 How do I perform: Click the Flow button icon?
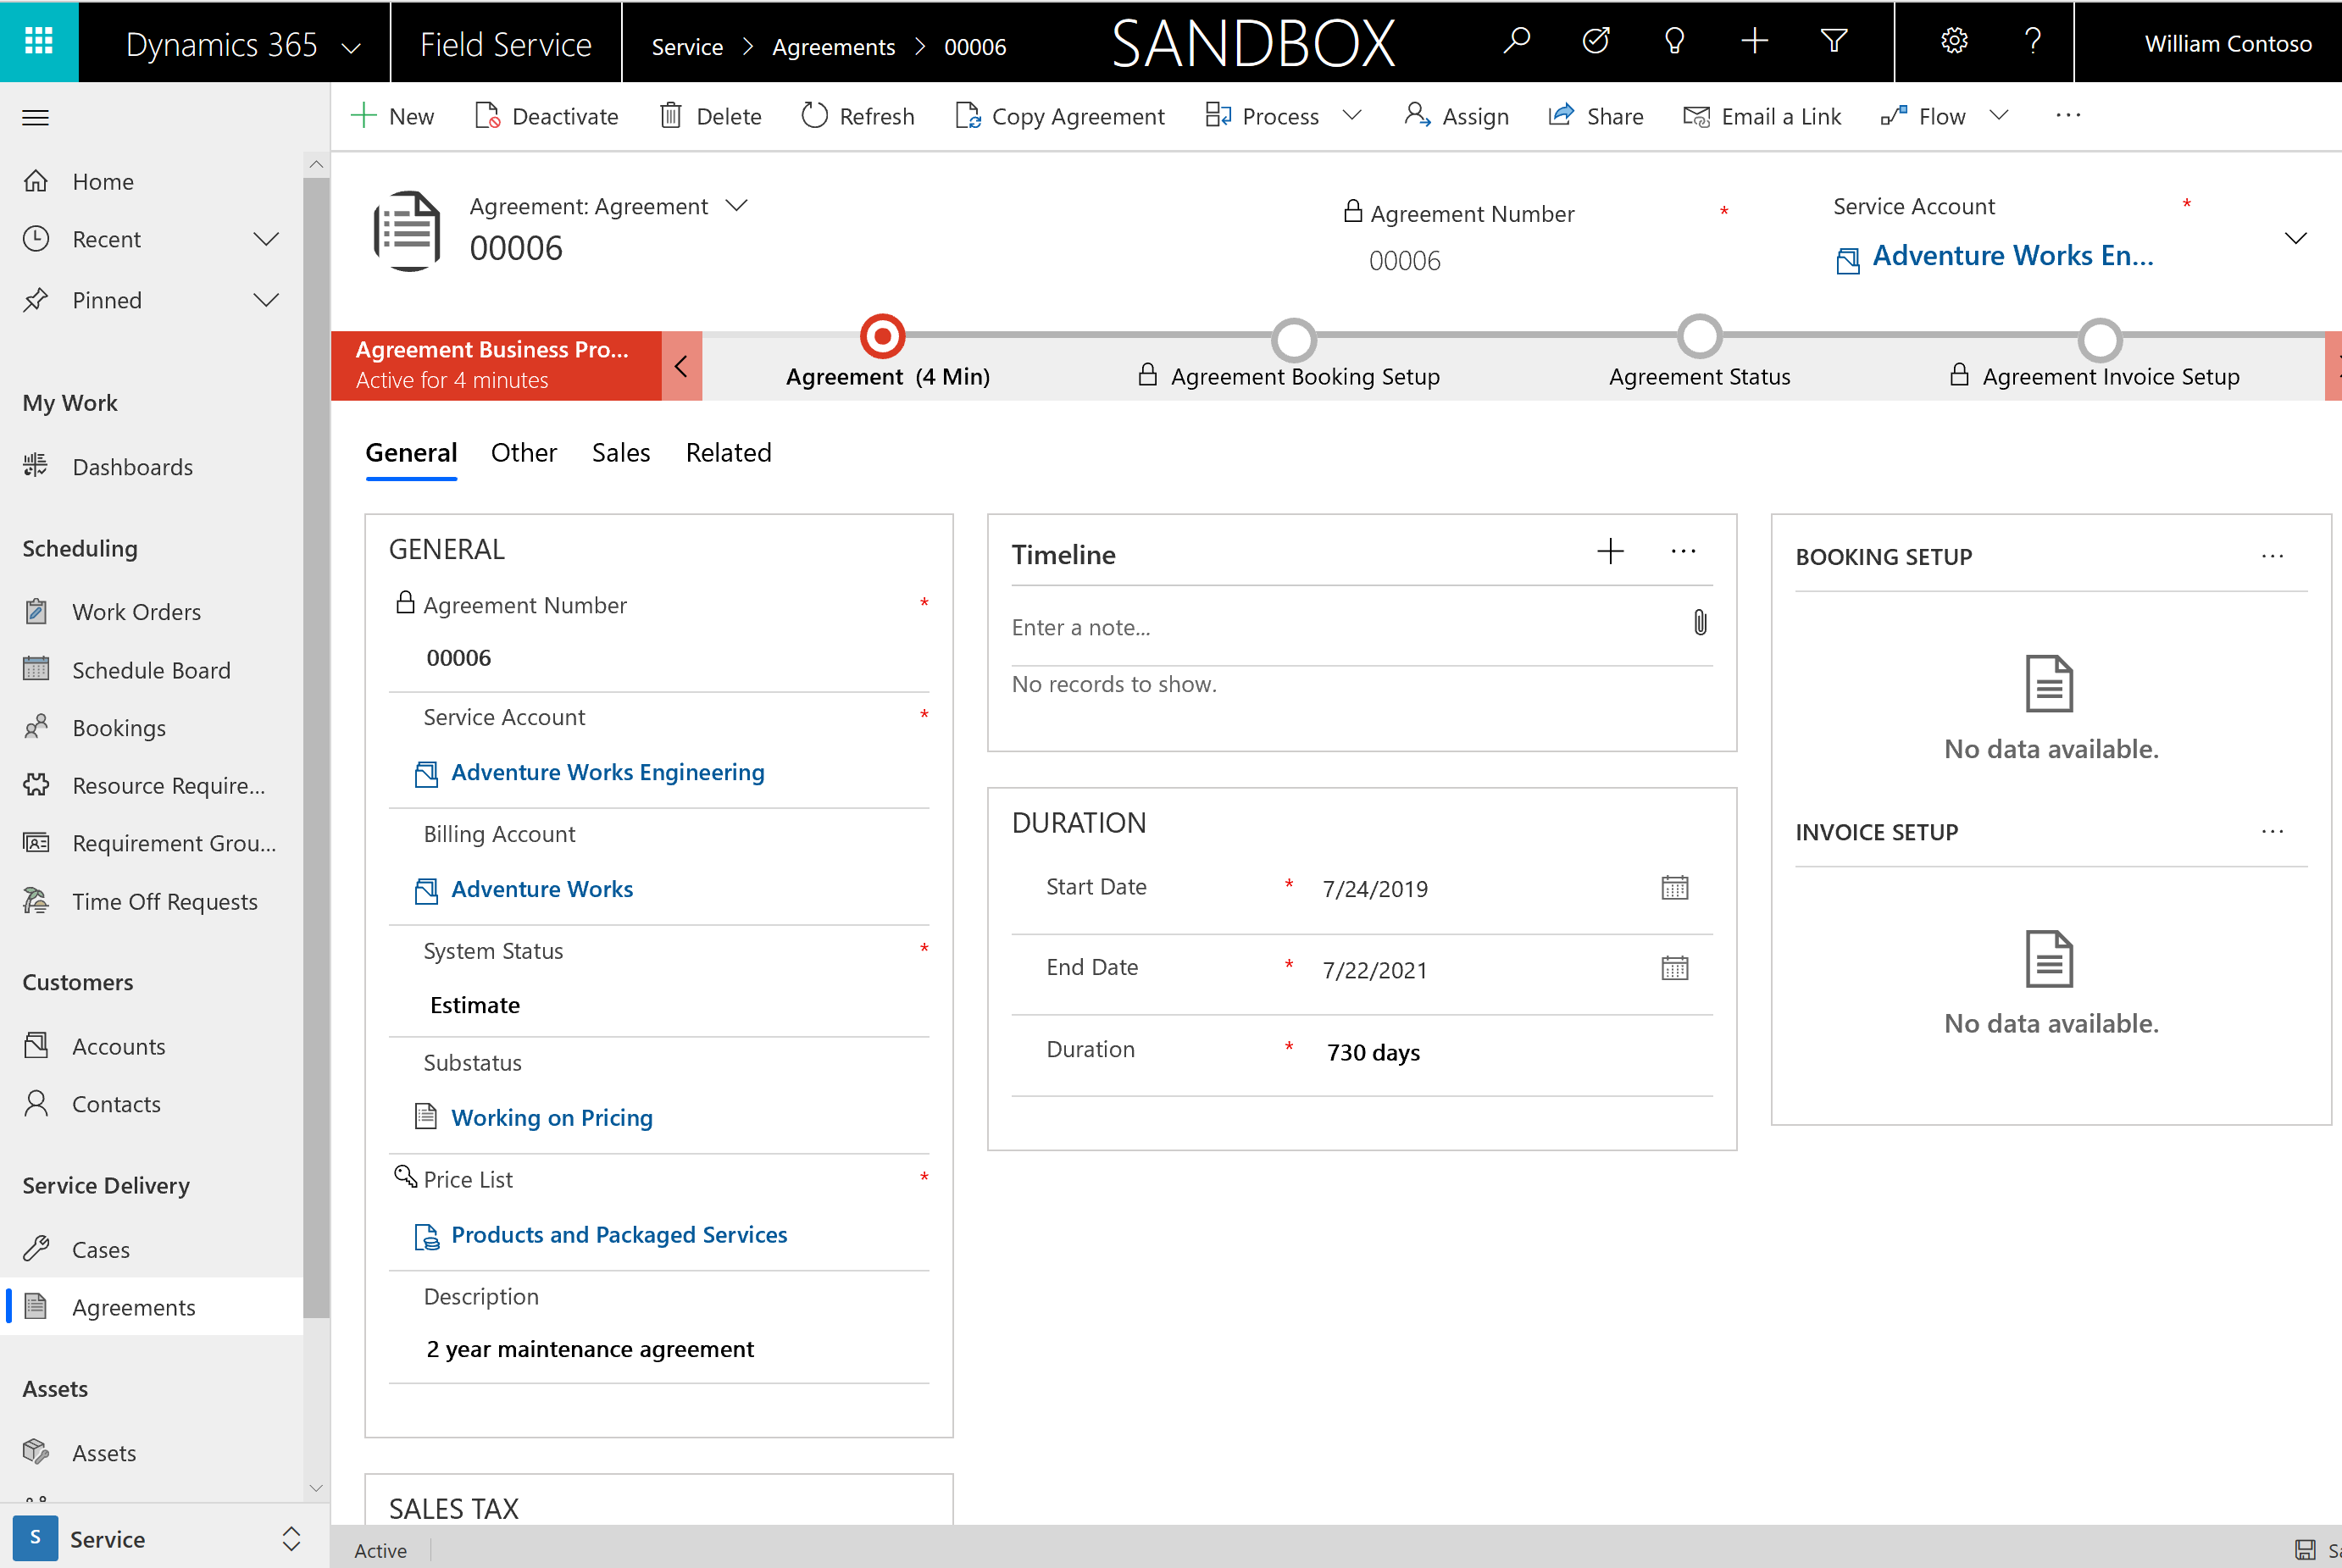coord(1894,114)
